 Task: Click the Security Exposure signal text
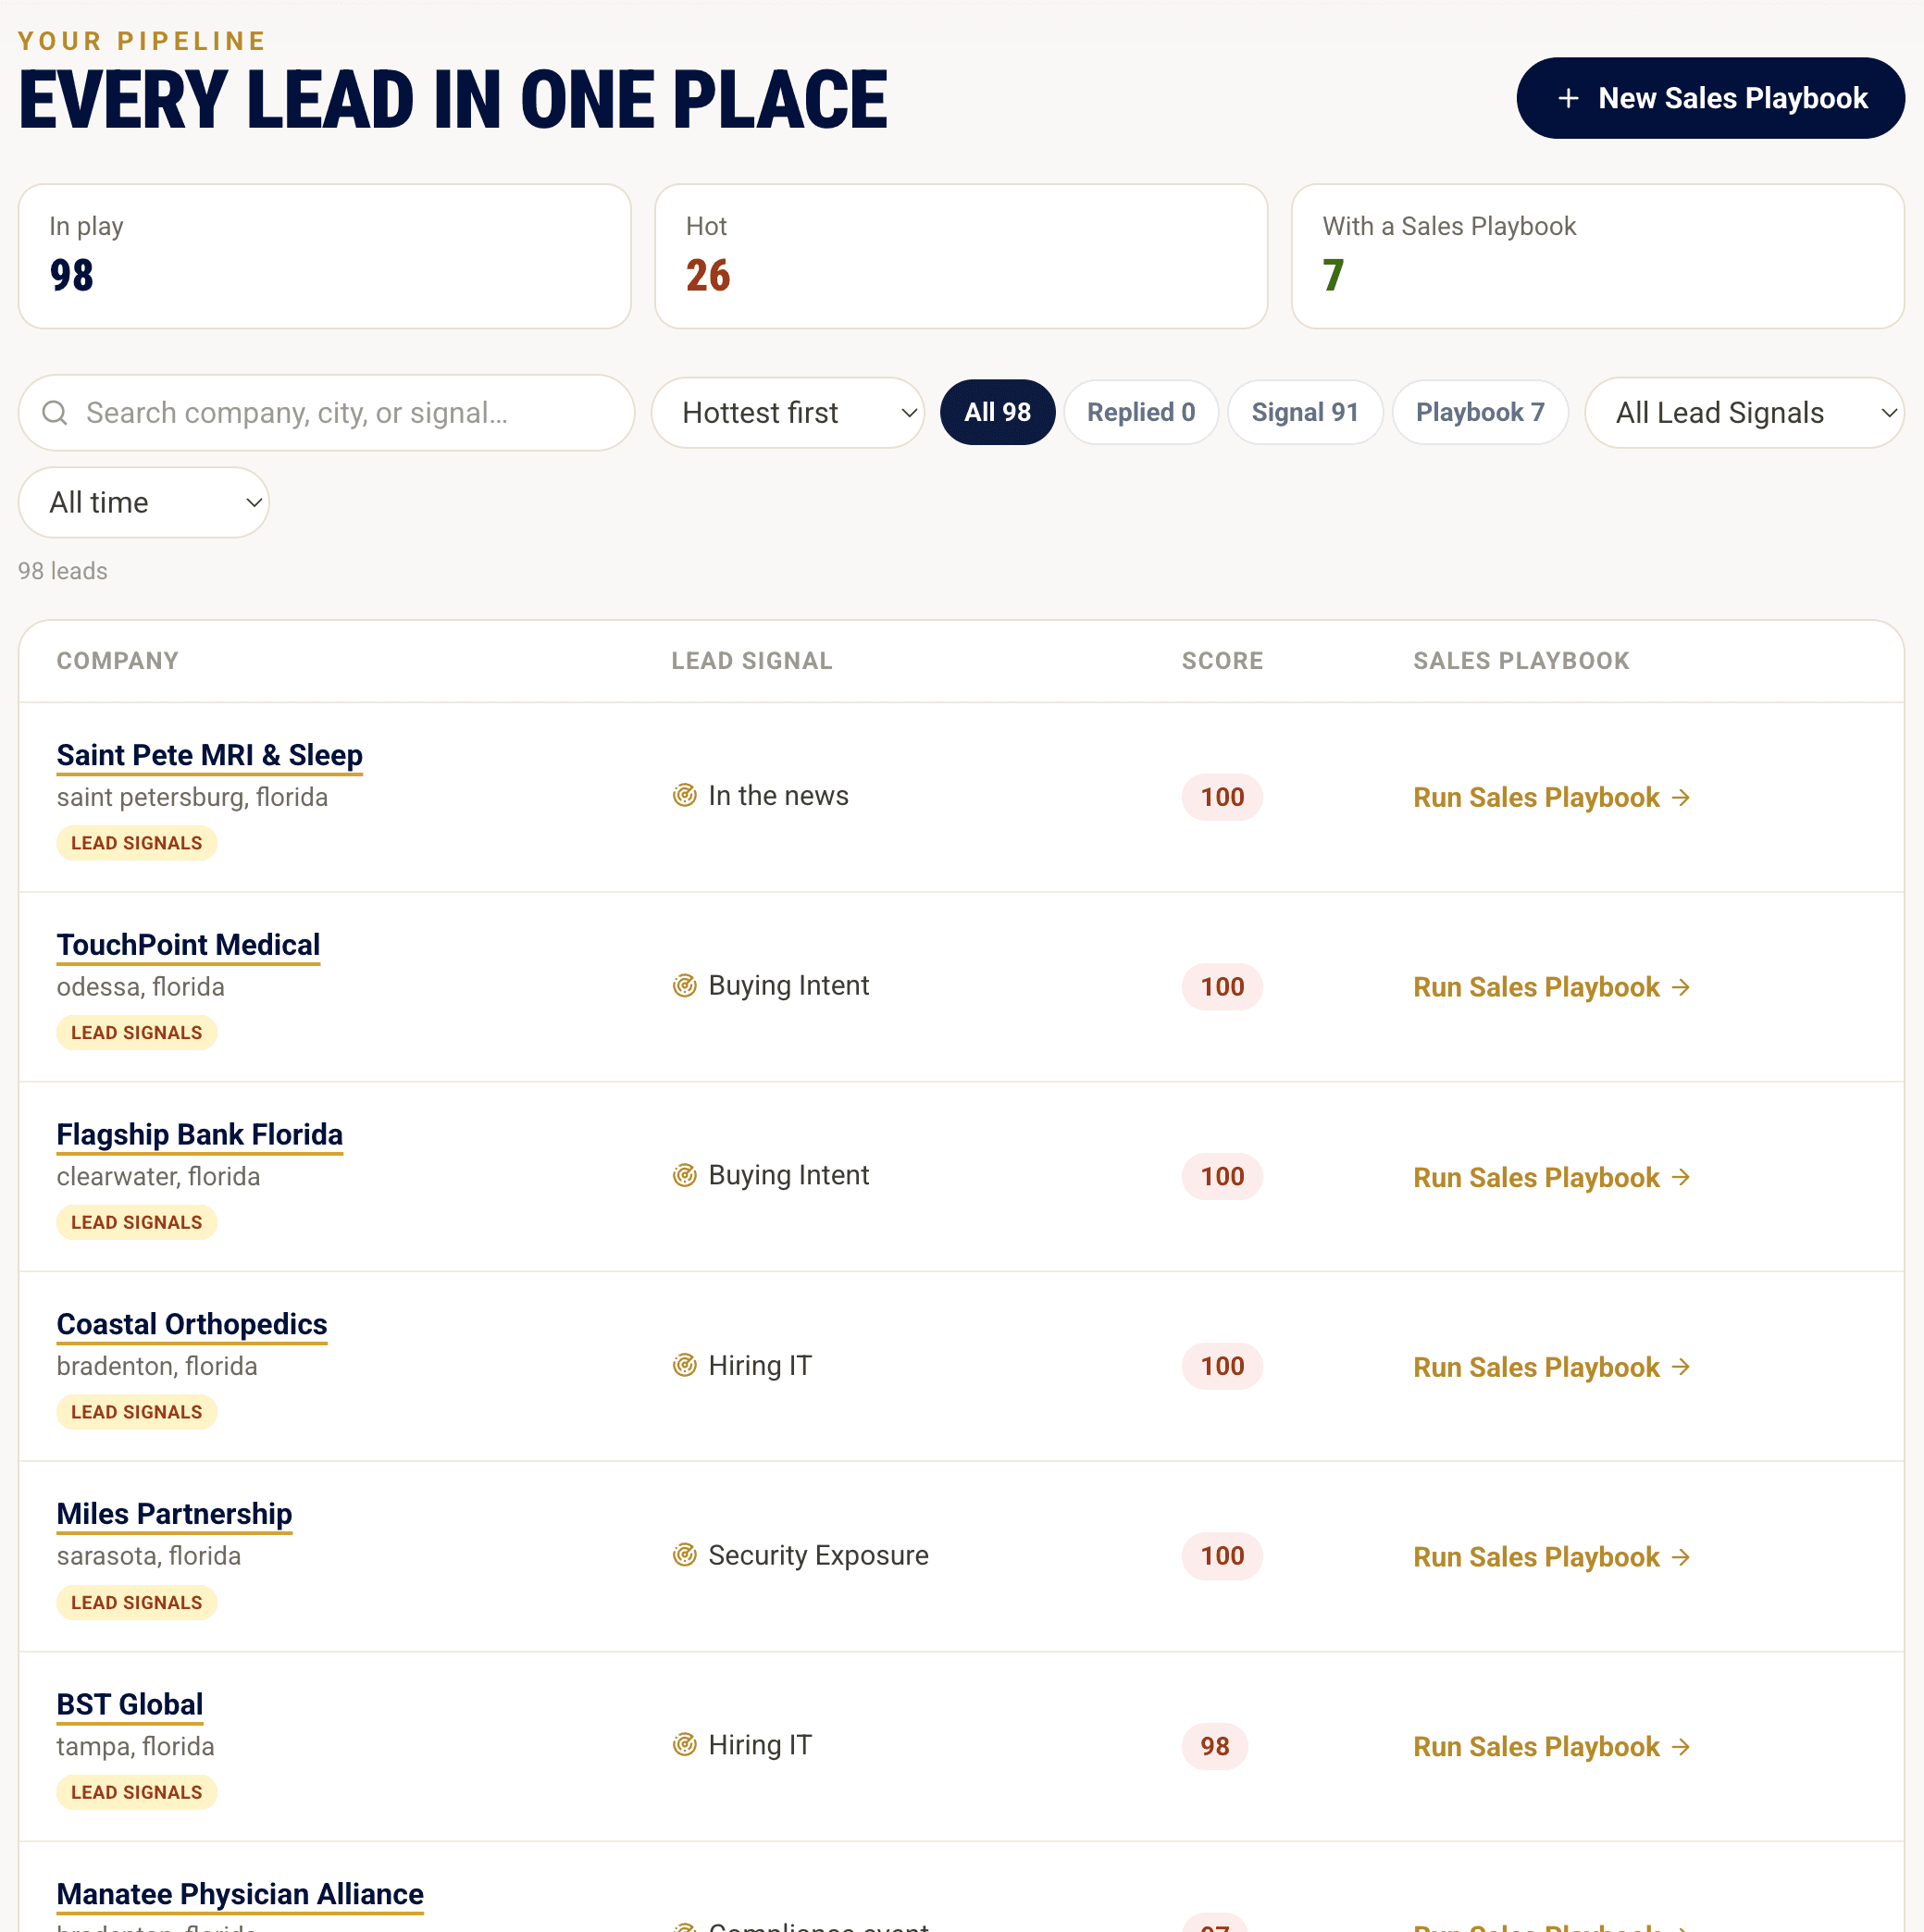pos(818,1555)
